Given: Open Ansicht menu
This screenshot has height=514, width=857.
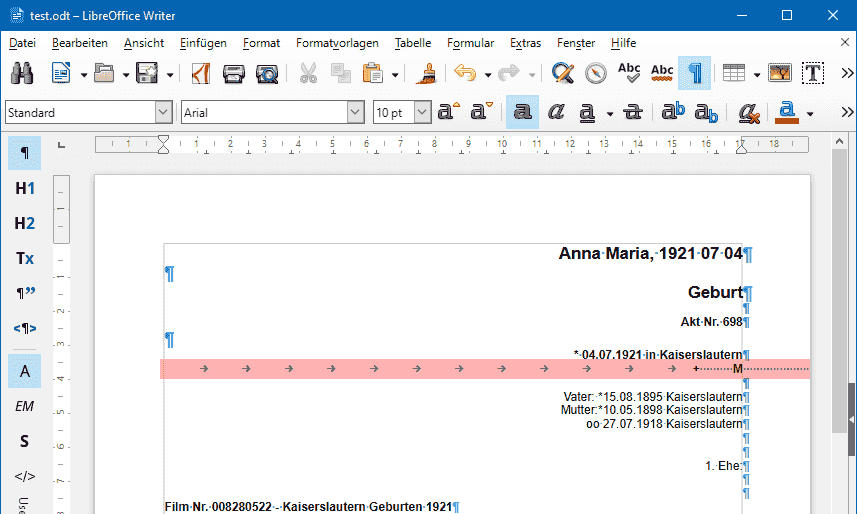Looking at the screenshot, I should 144,43.
